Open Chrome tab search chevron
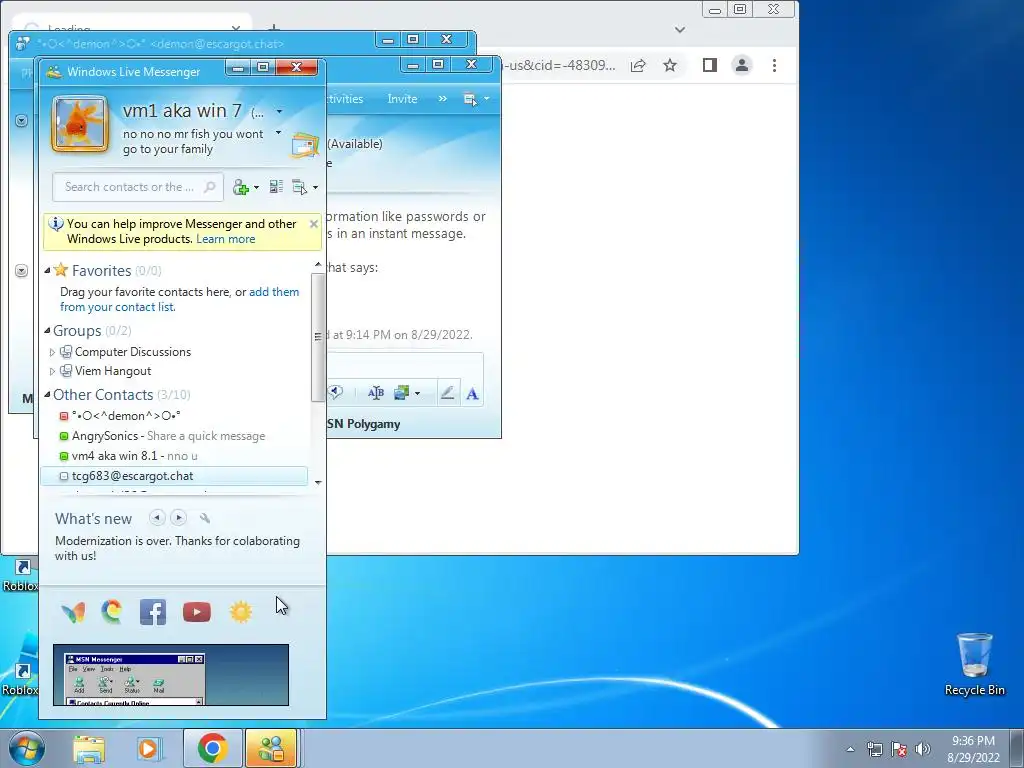The height and width of the screenshot is (768, 1024). pos(680,29)
